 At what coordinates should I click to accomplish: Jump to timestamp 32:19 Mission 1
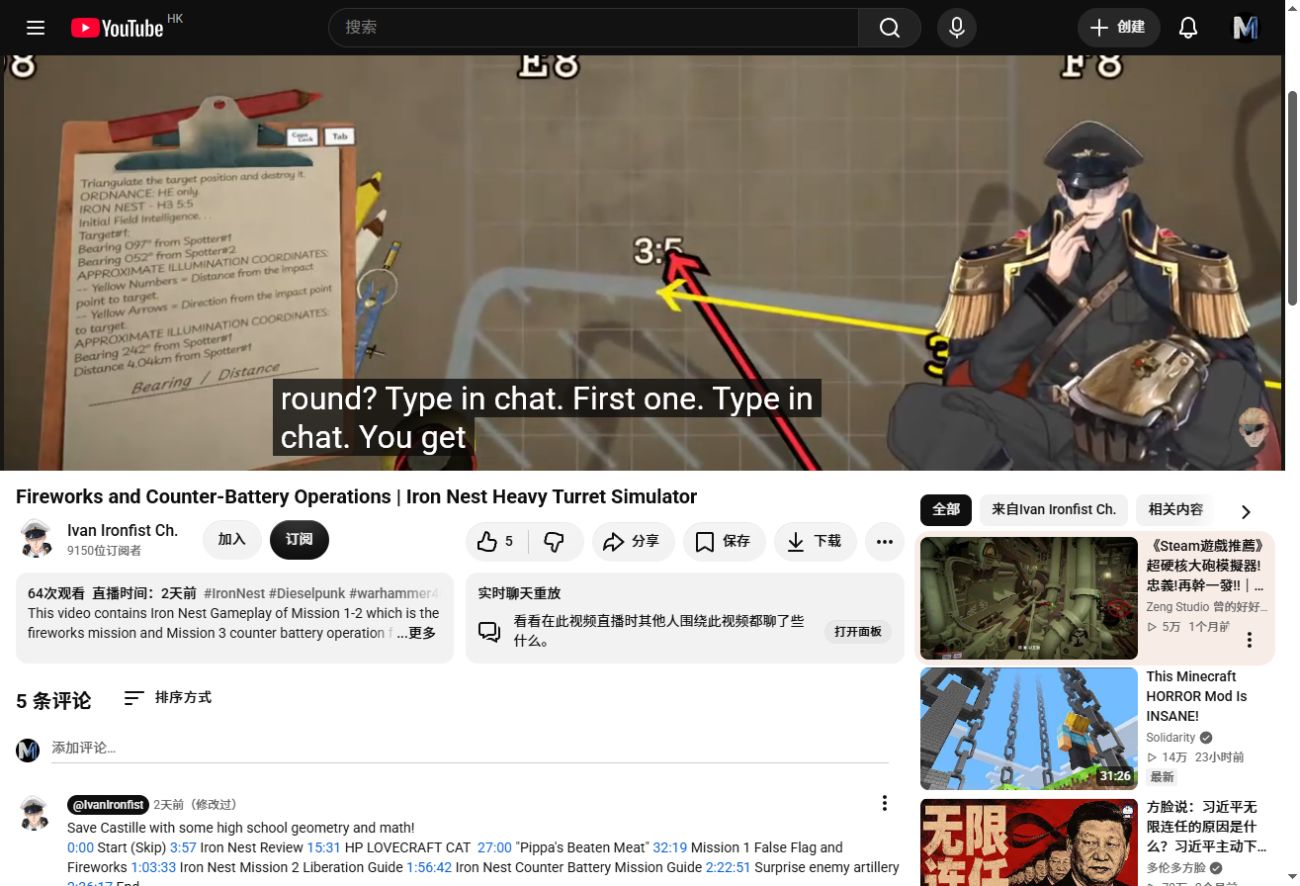click(x=670, y=848)
